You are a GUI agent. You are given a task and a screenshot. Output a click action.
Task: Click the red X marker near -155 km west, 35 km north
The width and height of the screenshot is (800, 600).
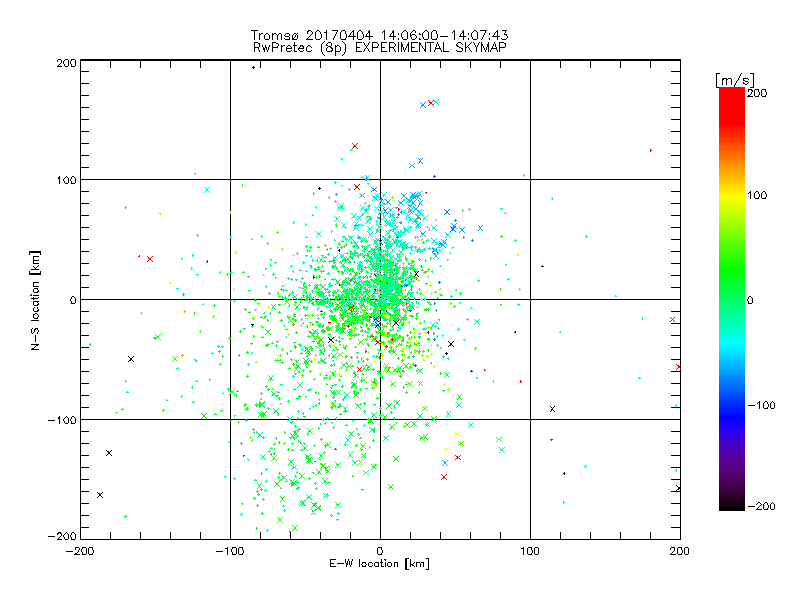click(x=149, y=259)
